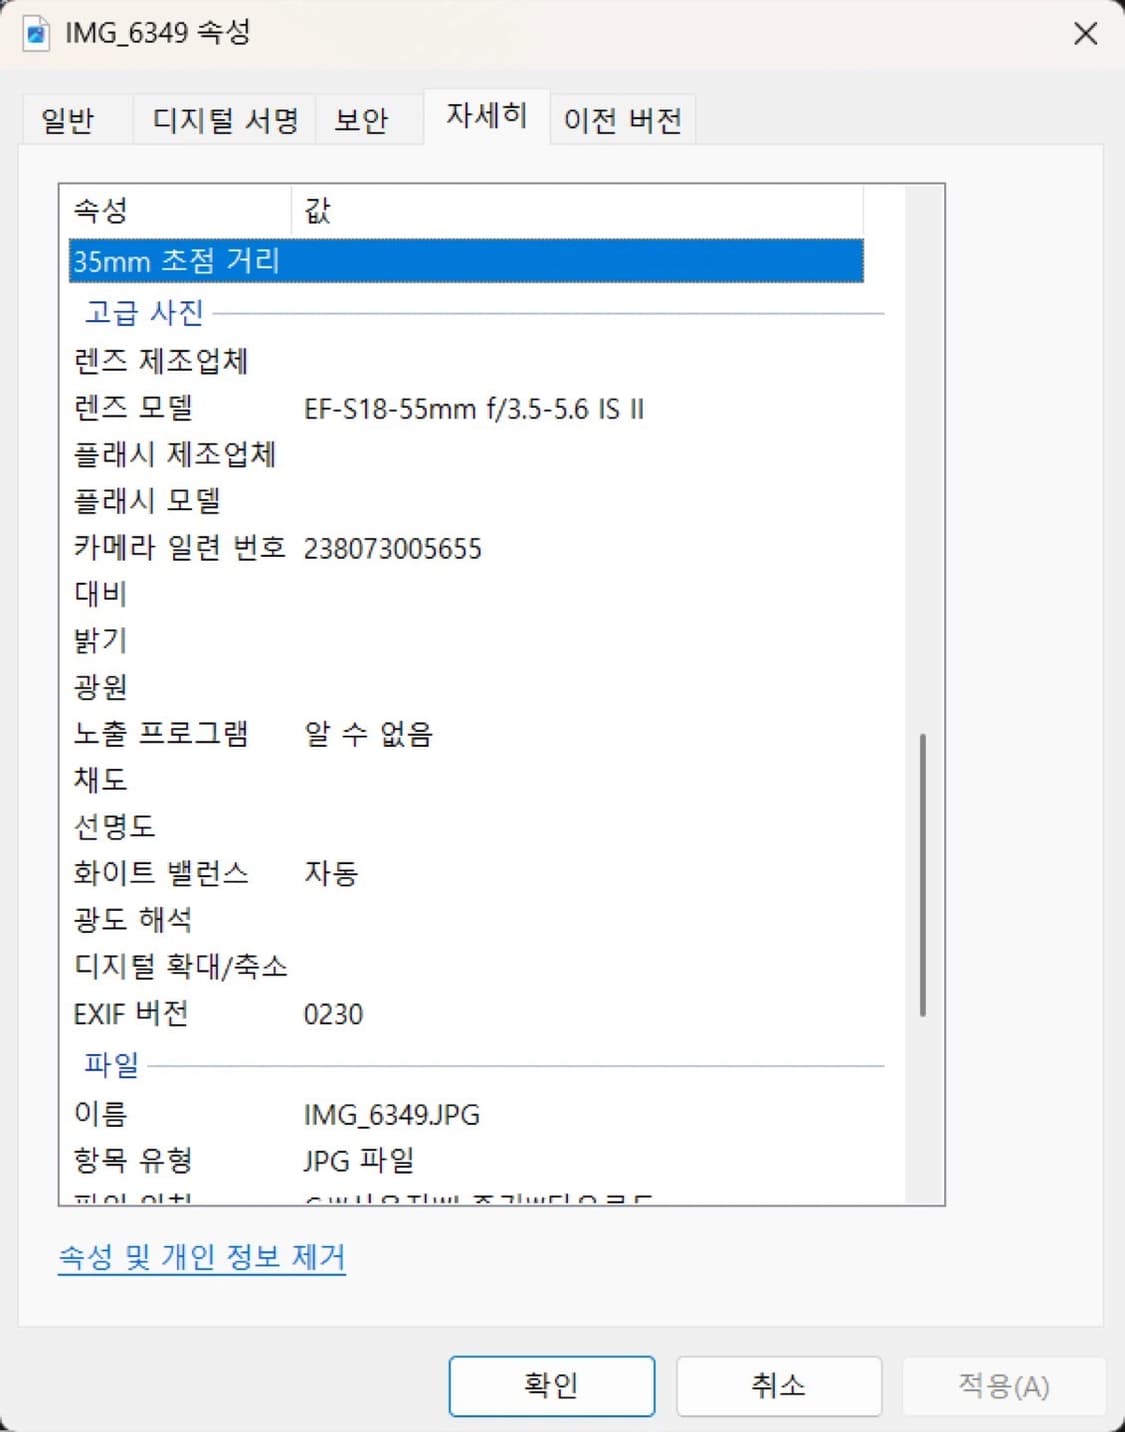Screen dimensions: 1125x1432
Task: Open the 속성 및 개인 정보 제거 link
Action: tap(202, 1257)
